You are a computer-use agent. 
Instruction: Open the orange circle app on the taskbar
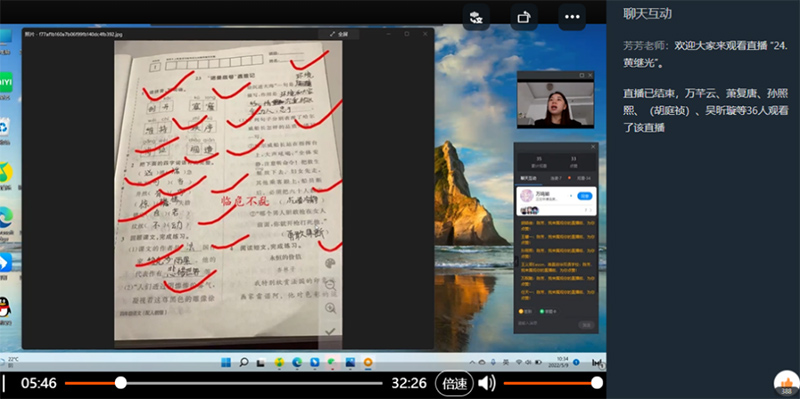pyautogui.click(x=368, y=362)
